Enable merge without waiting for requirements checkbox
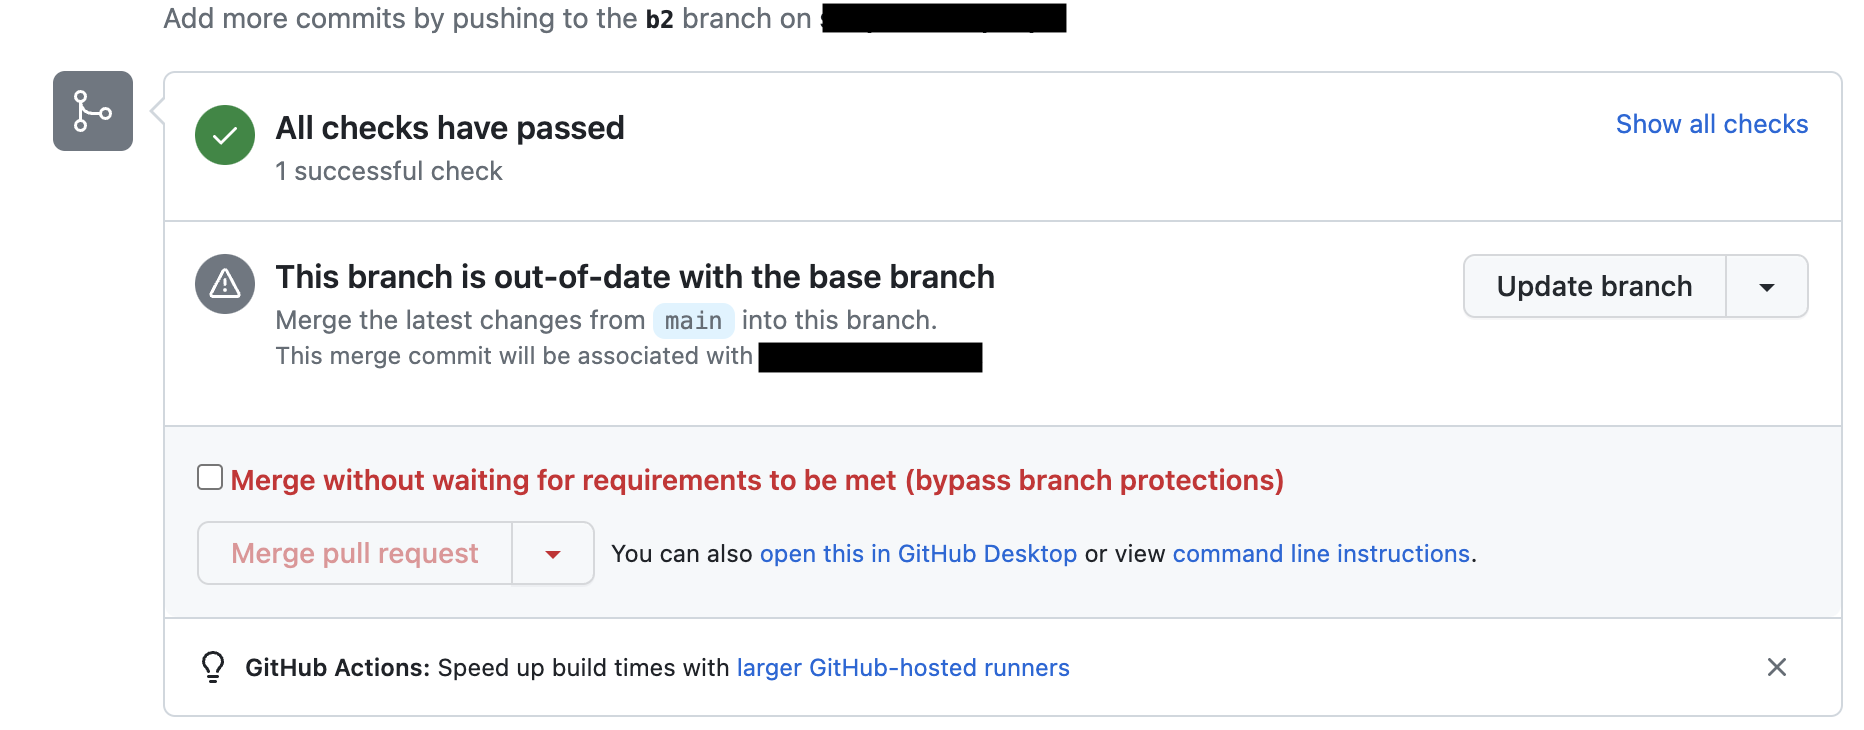 click(209, 477)
